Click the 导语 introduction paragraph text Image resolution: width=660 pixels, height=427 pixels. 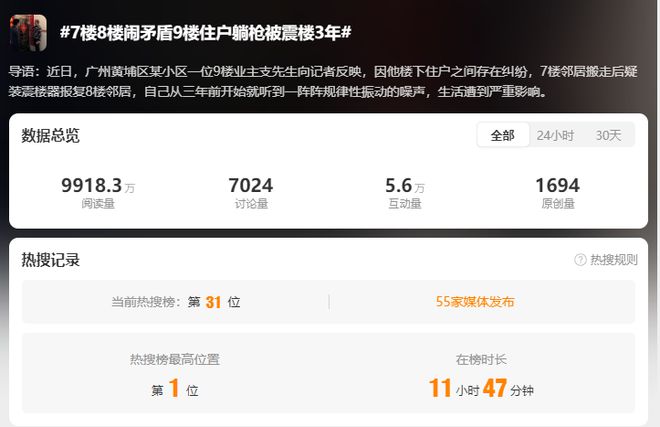(323, 81)
